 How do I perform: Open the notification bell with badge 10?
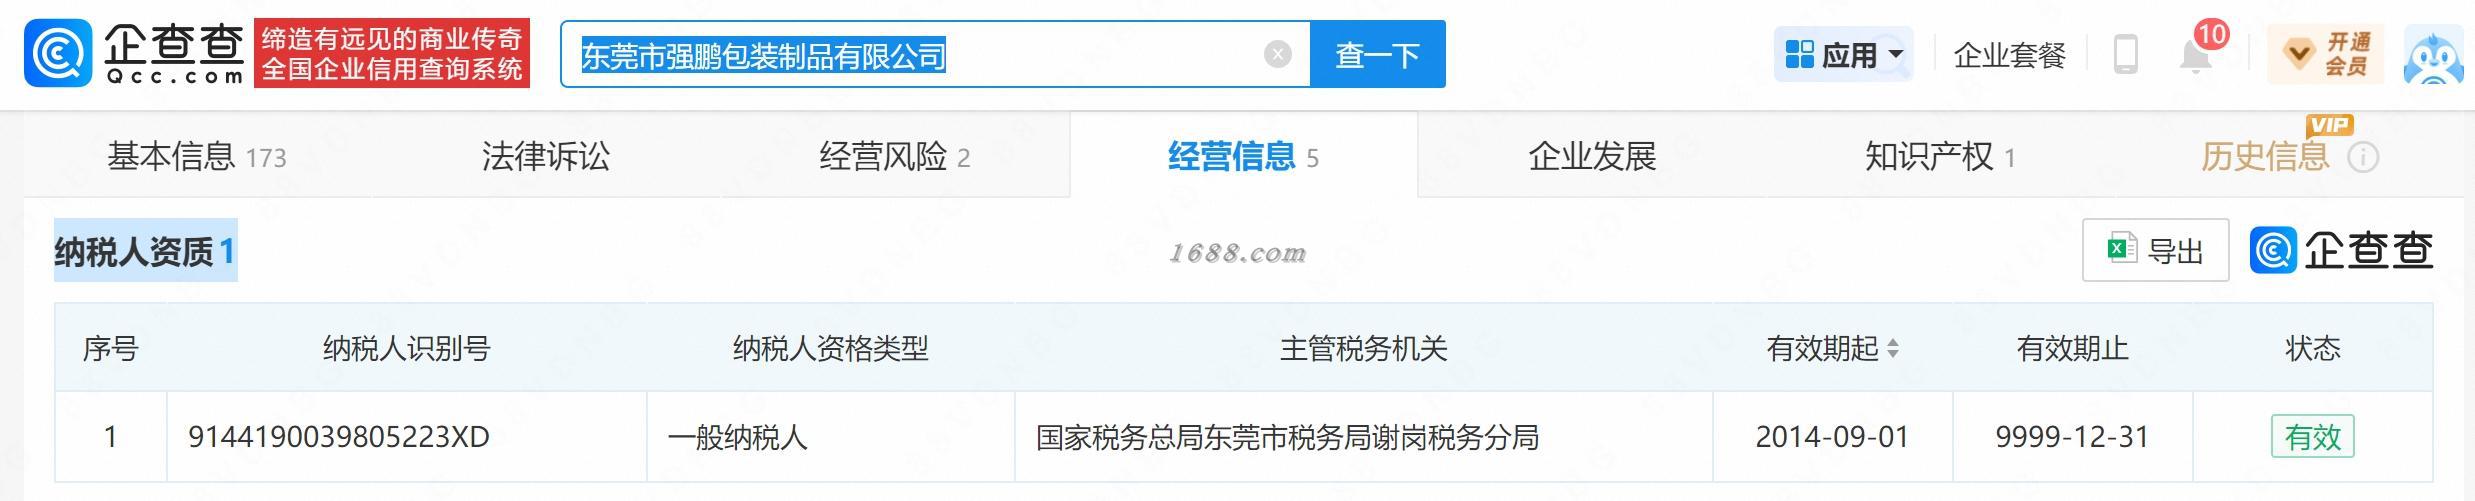click(2196, 54)
